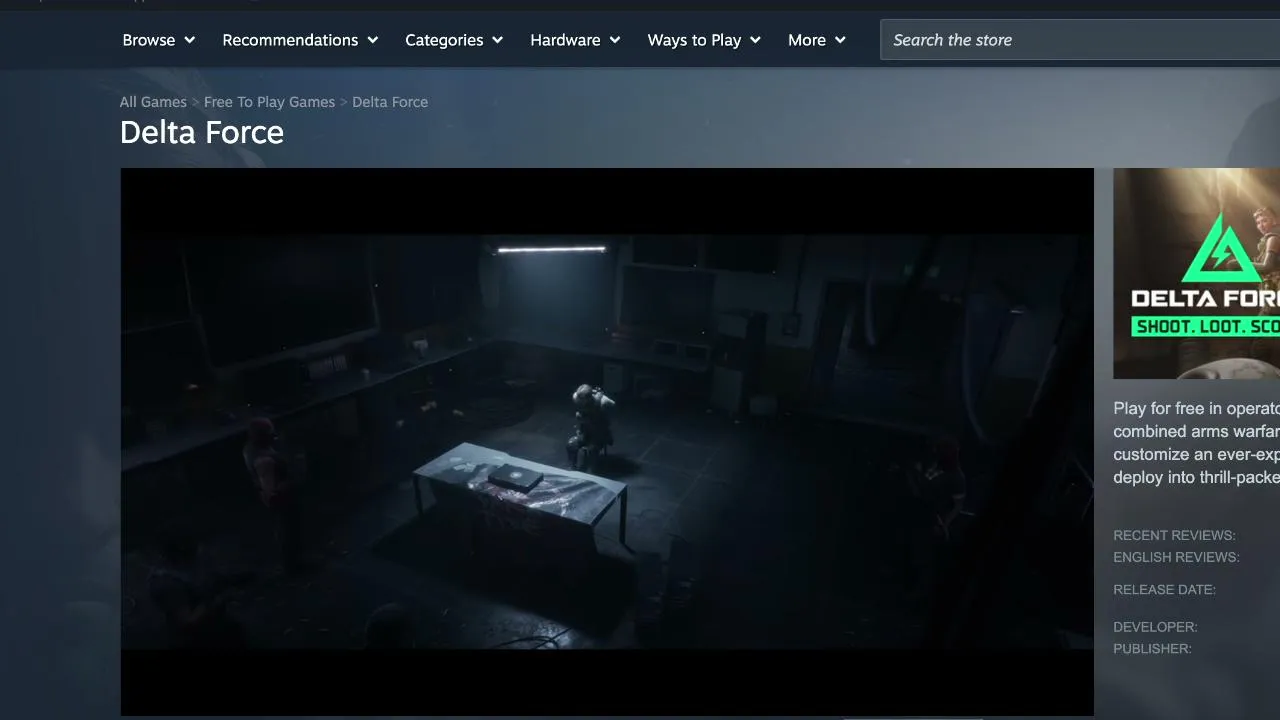Go to Free To Play Games breadcrumb
This screenshot has width=1280, height=720.
[x=269, y=102]
